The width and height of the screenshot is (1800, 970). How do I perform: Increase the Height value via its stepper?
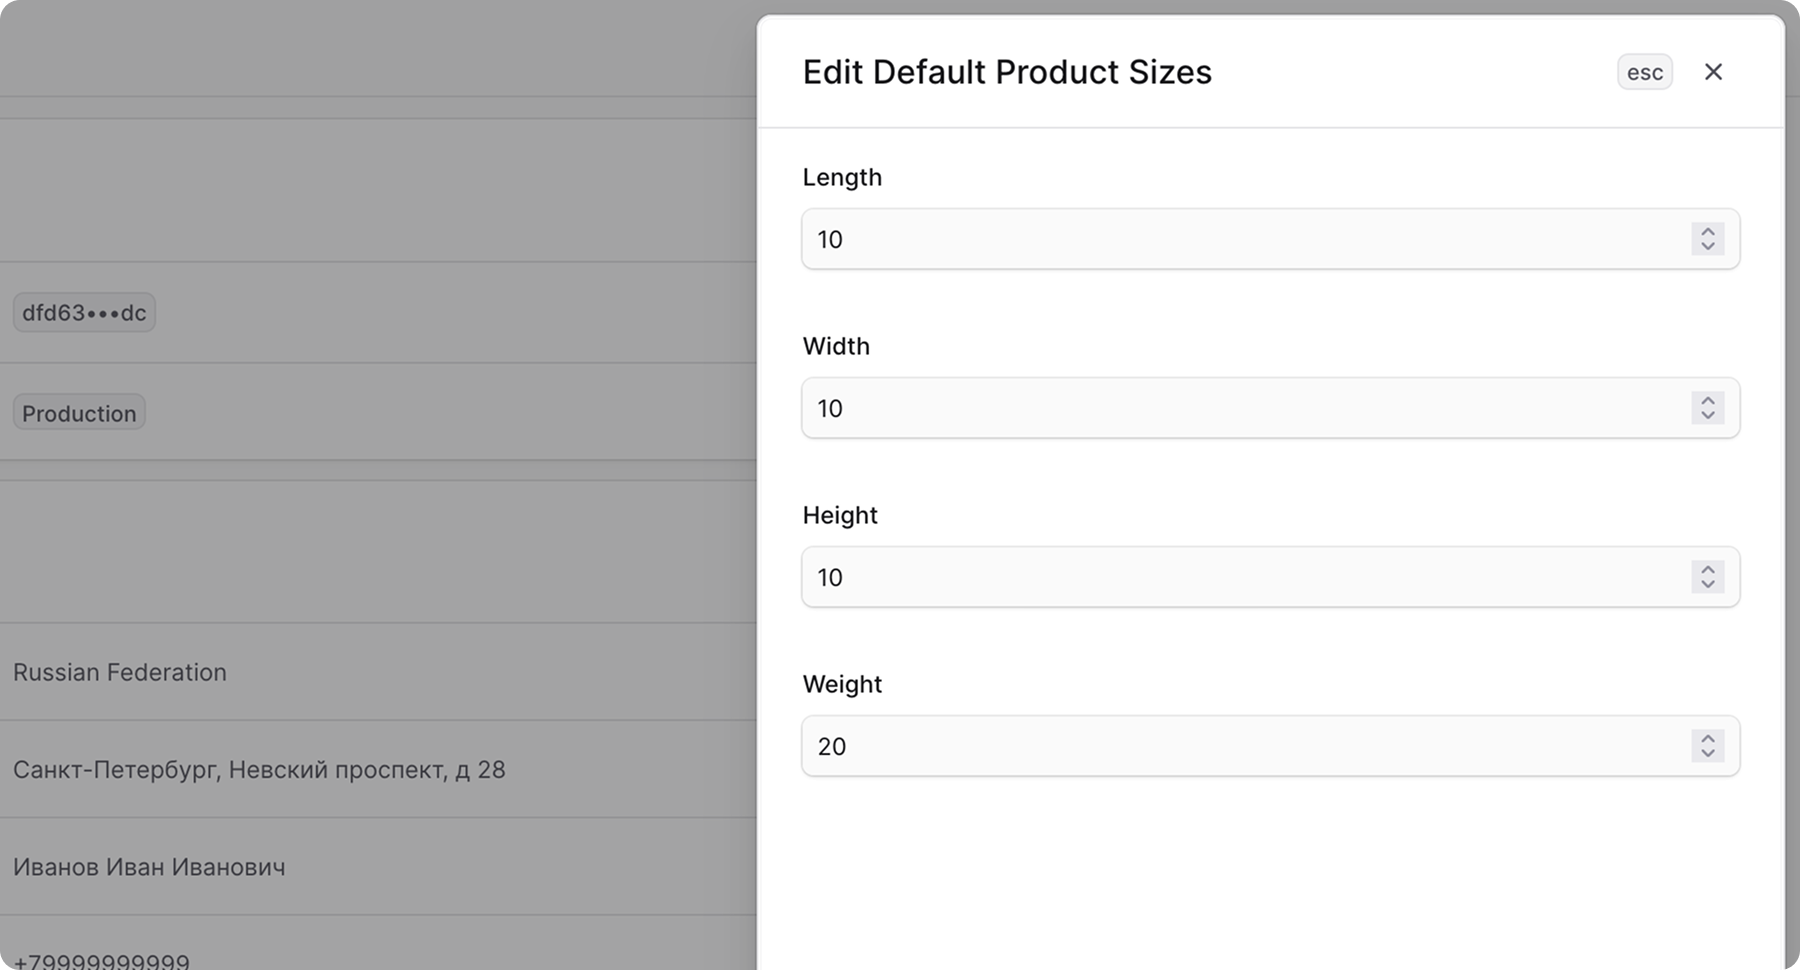(x=1708, y=569)
